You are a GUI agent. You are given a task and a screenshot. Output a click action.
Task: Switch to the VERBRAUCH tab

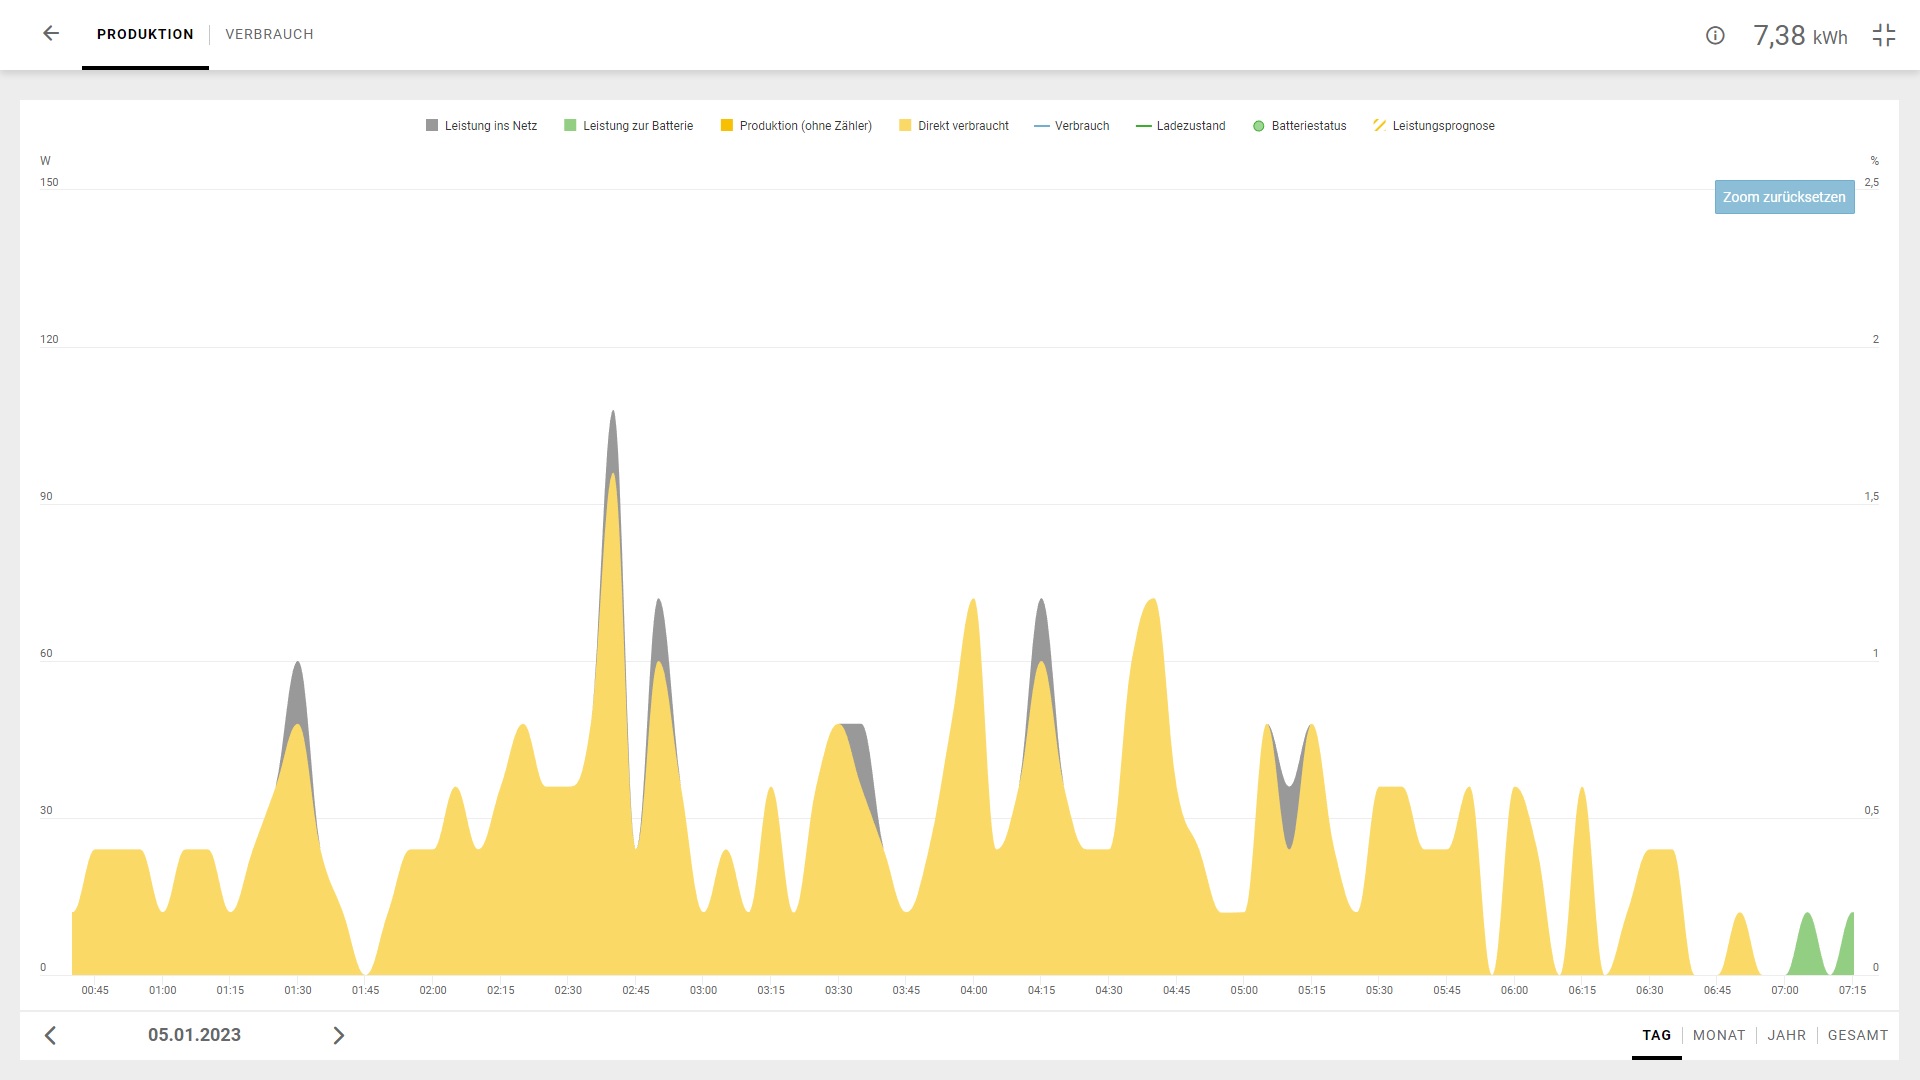click(269, 34)
